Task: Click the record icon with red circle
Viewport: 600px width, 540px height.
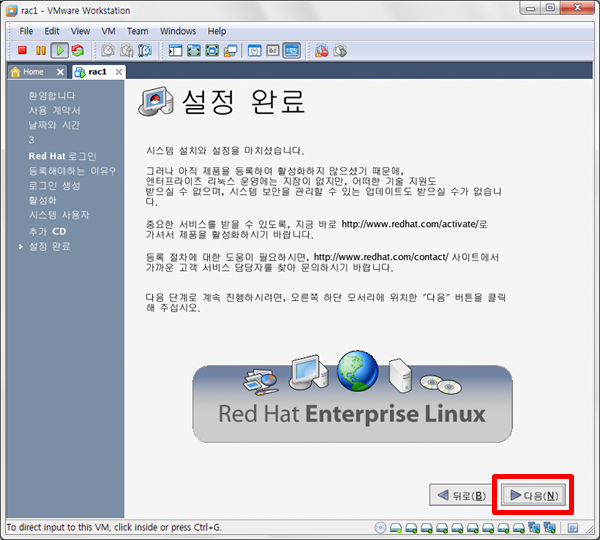Action: click(322, 51)
